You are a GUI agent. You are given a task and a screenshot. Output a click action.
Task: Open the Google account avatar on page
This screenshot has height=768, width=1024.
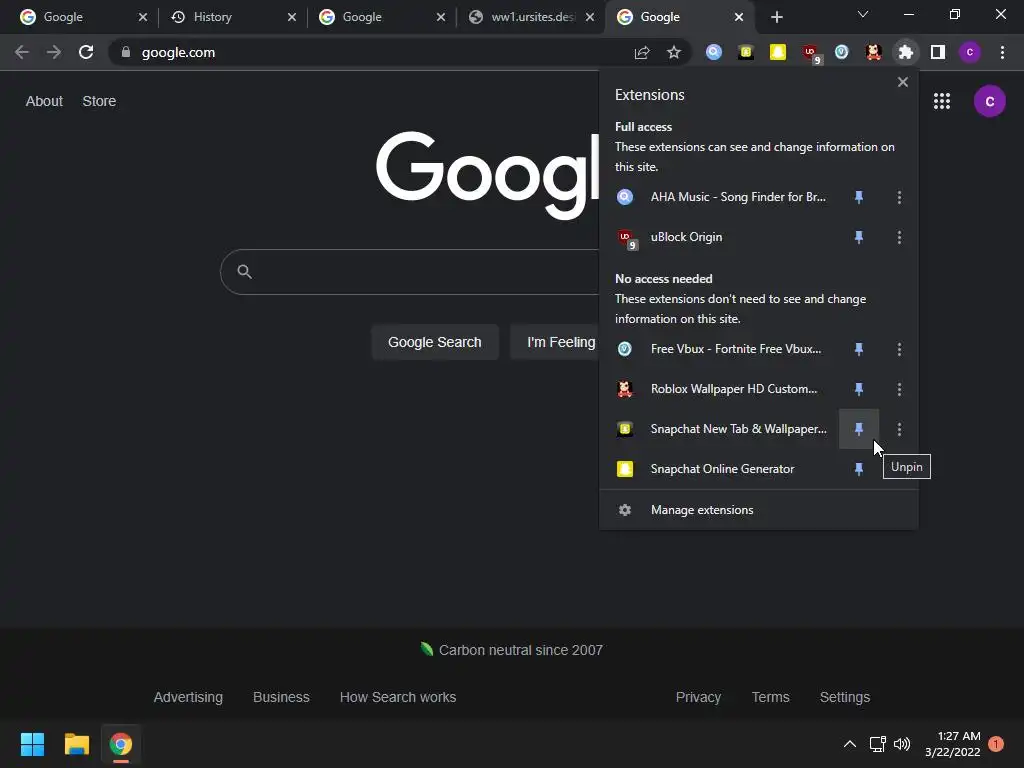989,101
